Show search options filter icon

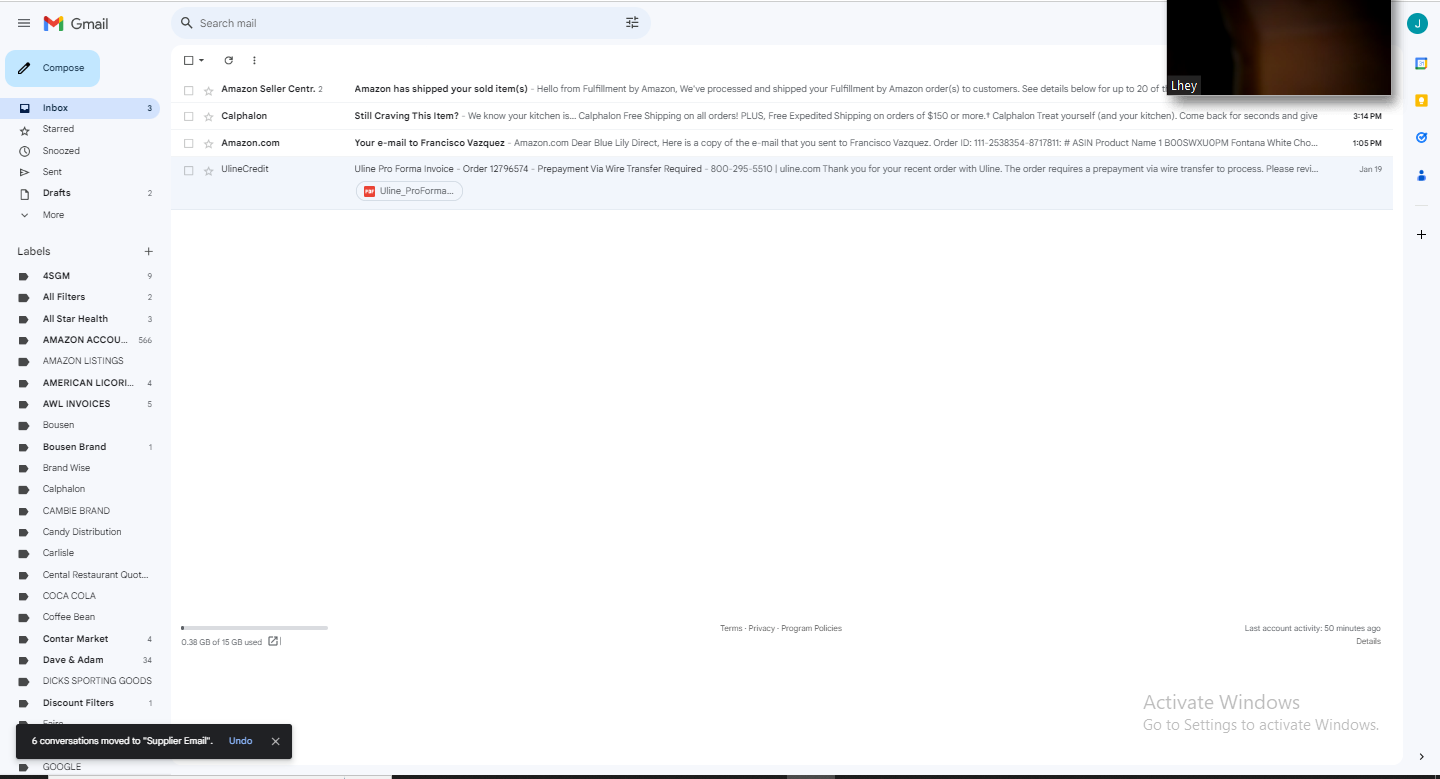coord(632,23)
